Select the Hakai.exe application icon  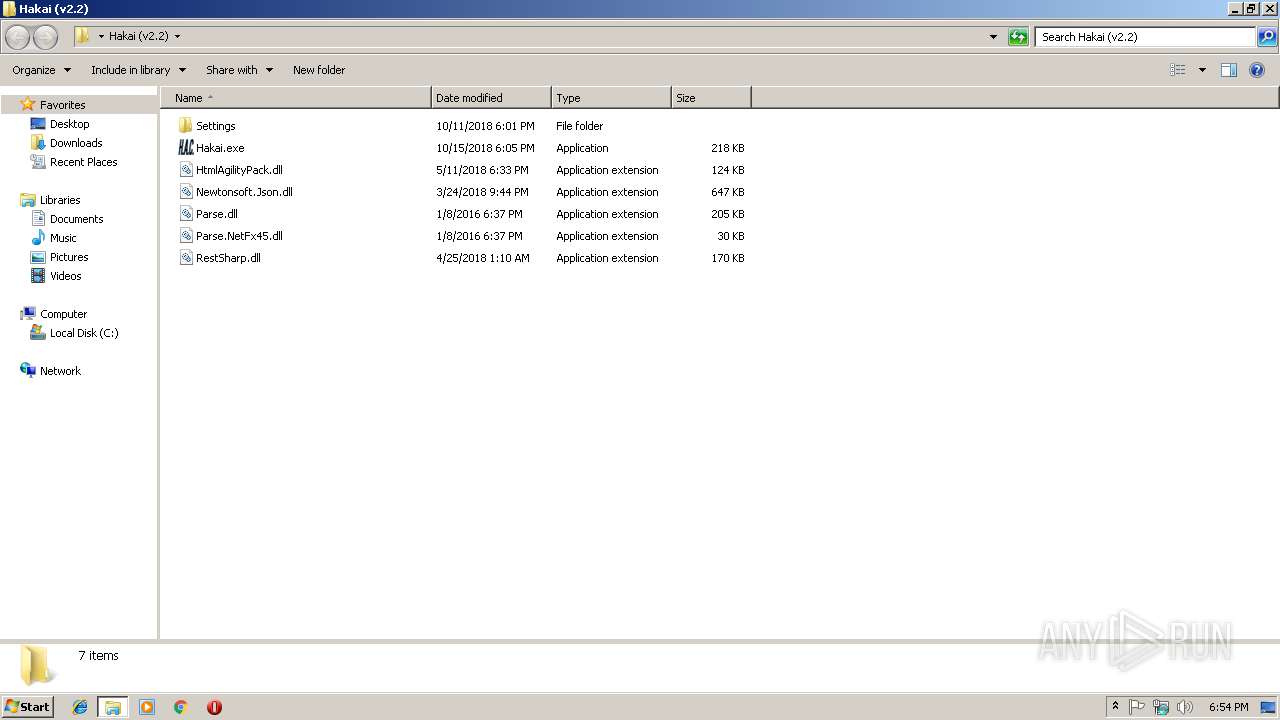click(185, 148)
